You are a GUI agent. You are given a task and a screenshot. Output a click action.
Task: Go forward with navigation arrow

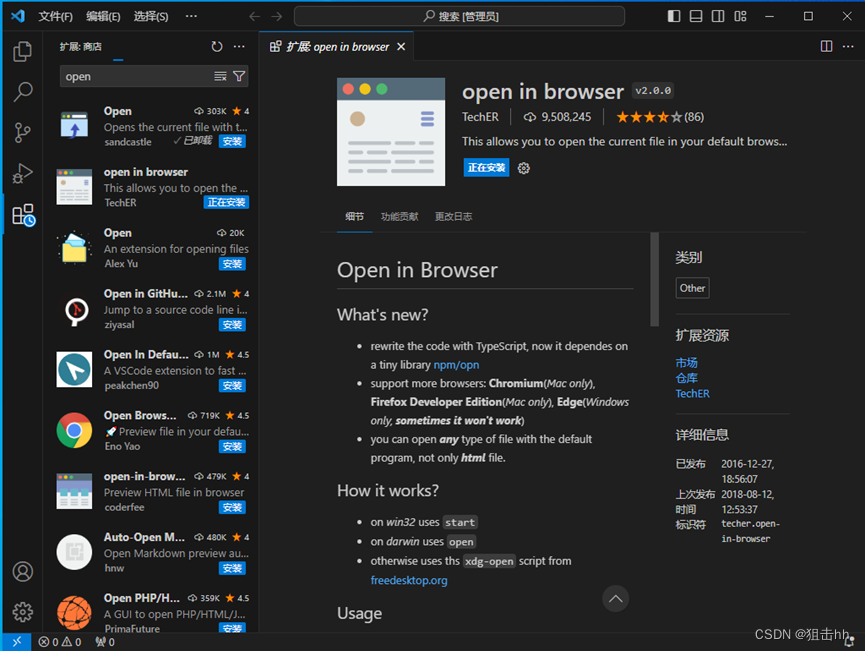277,17
